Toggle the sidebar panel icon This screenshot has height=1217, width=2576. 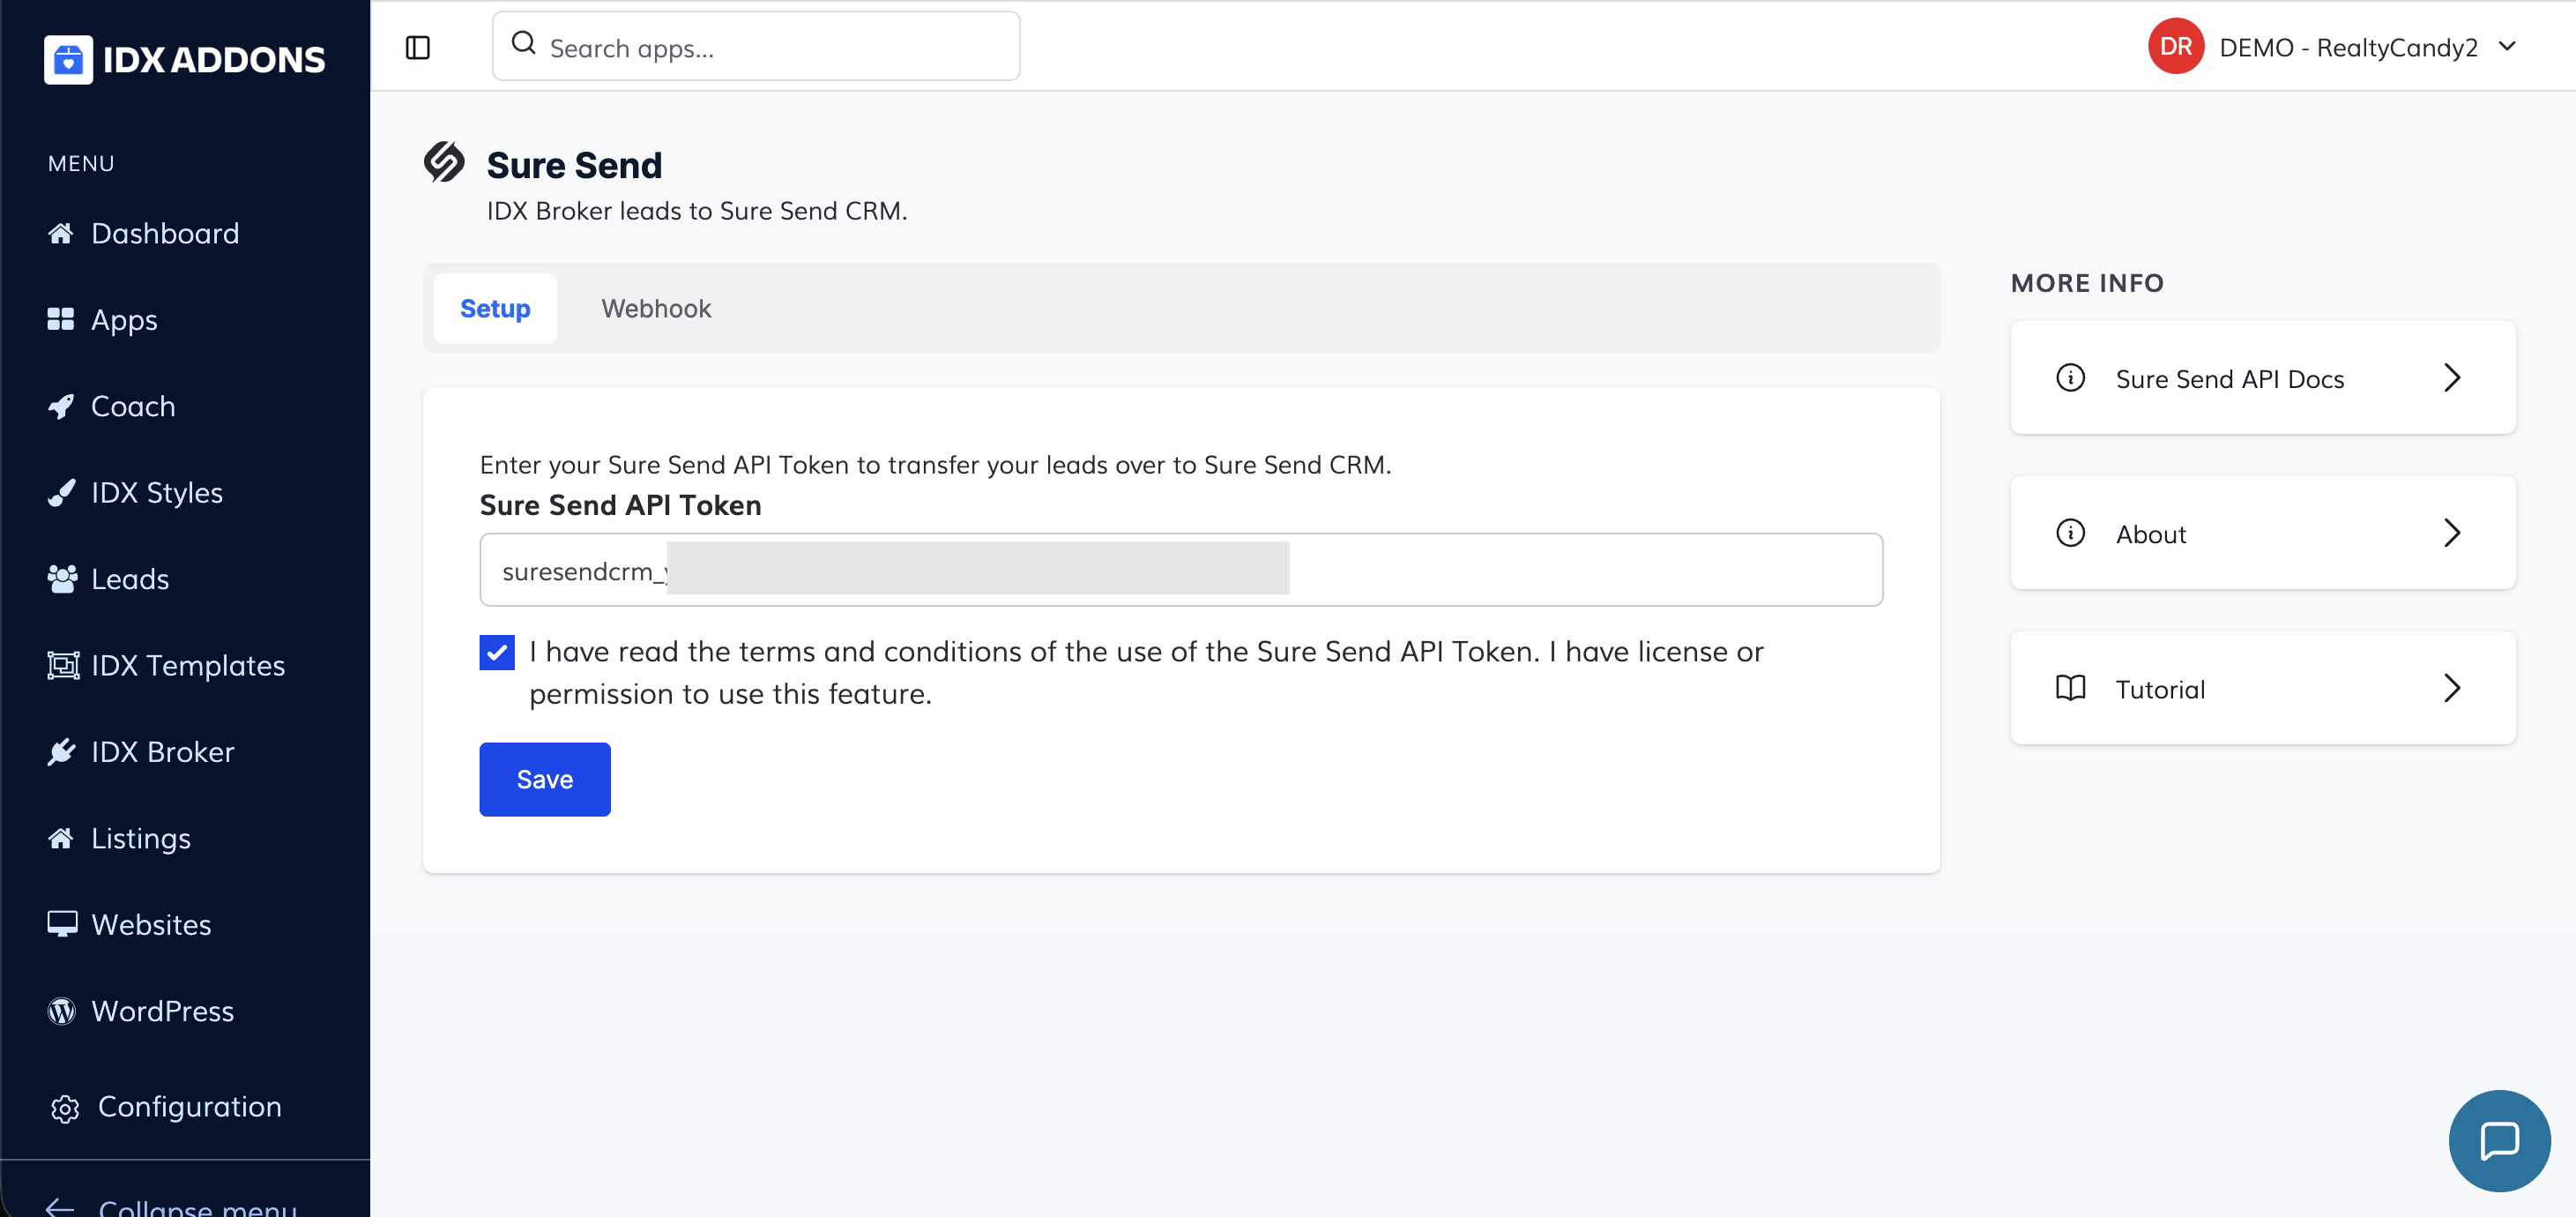click(x=418, y=47)
